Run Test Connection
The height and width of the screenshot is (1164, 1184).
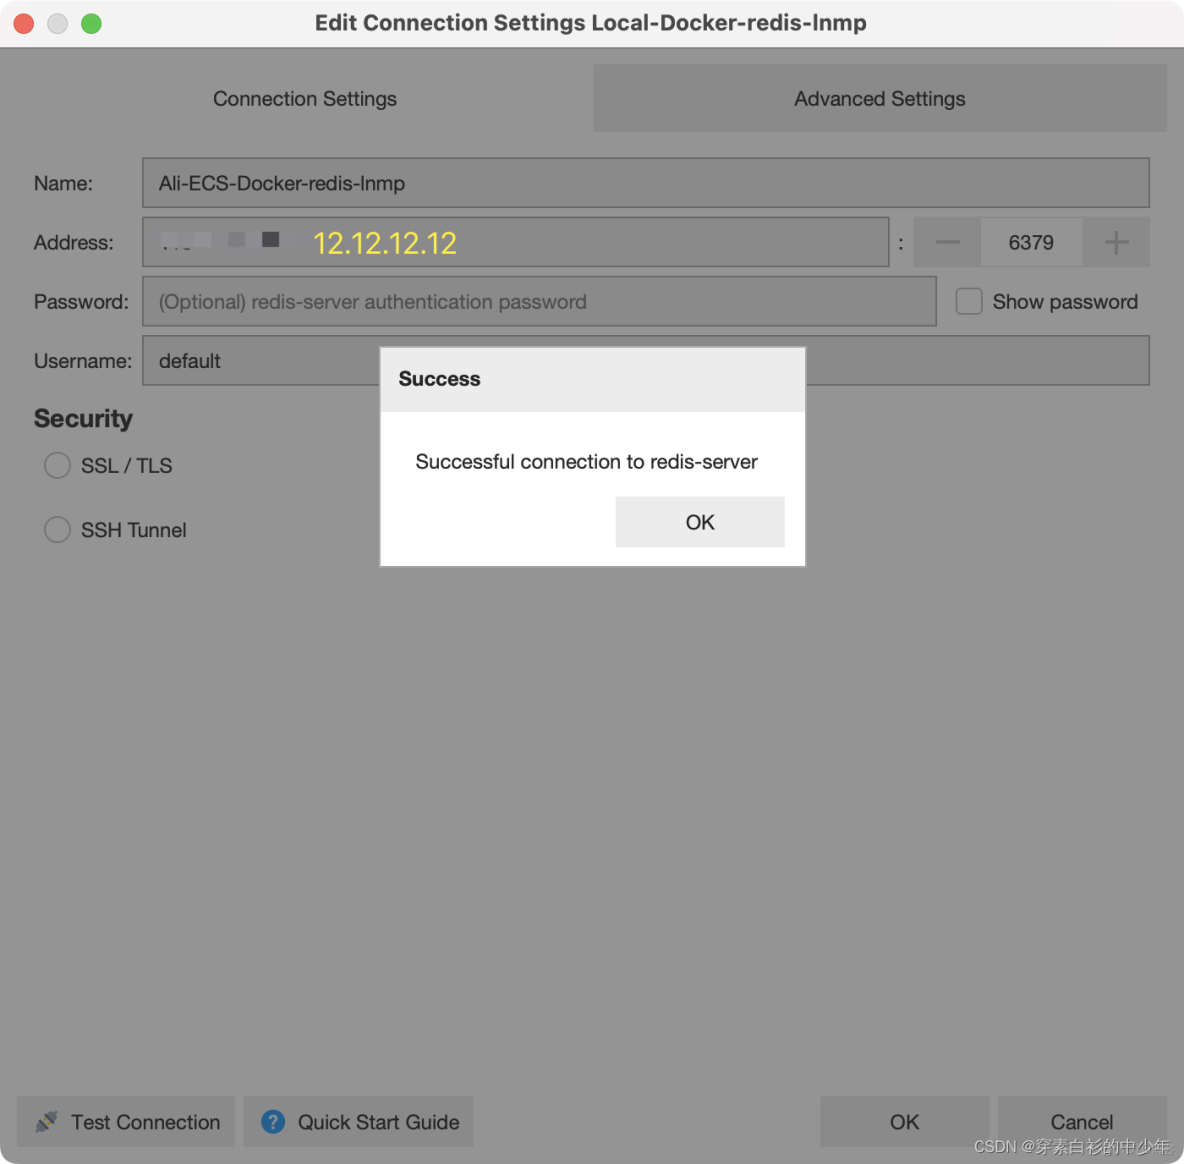point(125,1122)
